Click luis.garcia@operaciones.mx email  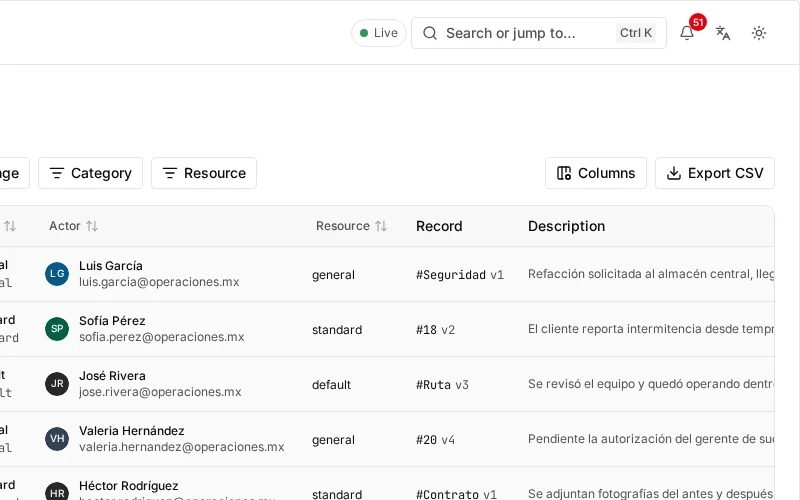click(159, 282)
